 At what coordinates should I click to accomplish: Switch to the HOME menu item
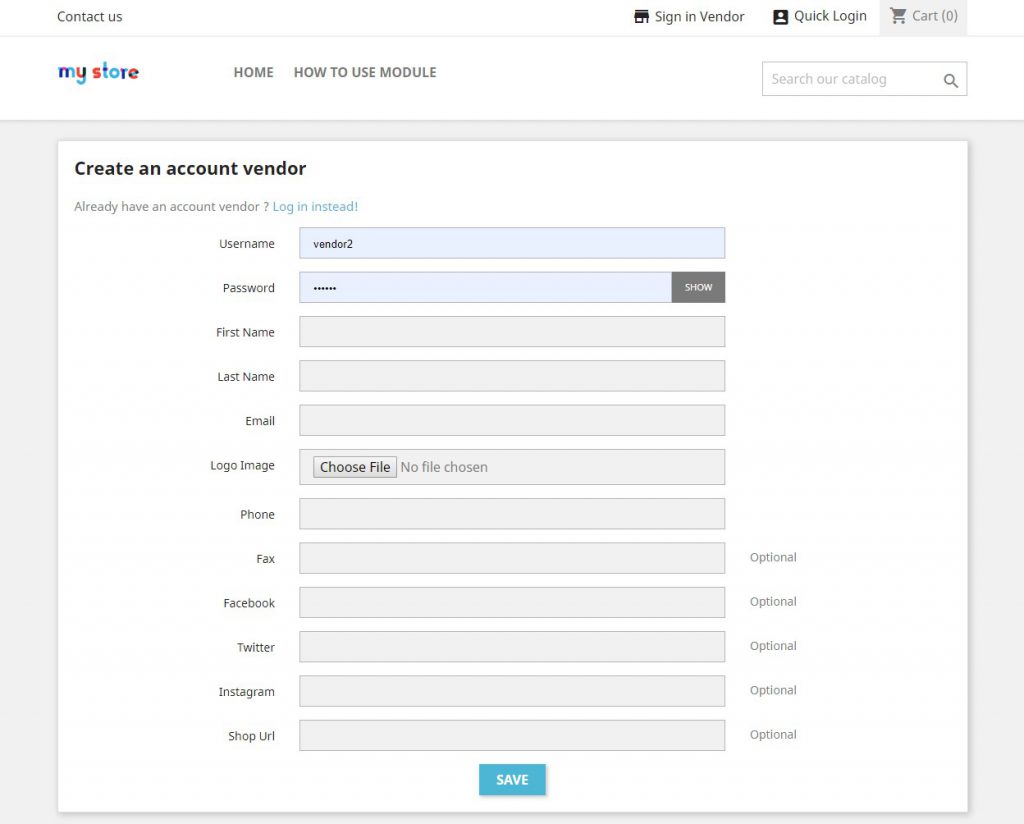click(253, 72)
